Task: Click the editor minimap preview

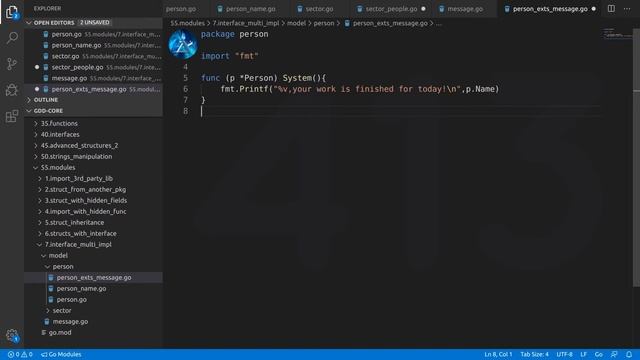Action: tap(617, 34)
